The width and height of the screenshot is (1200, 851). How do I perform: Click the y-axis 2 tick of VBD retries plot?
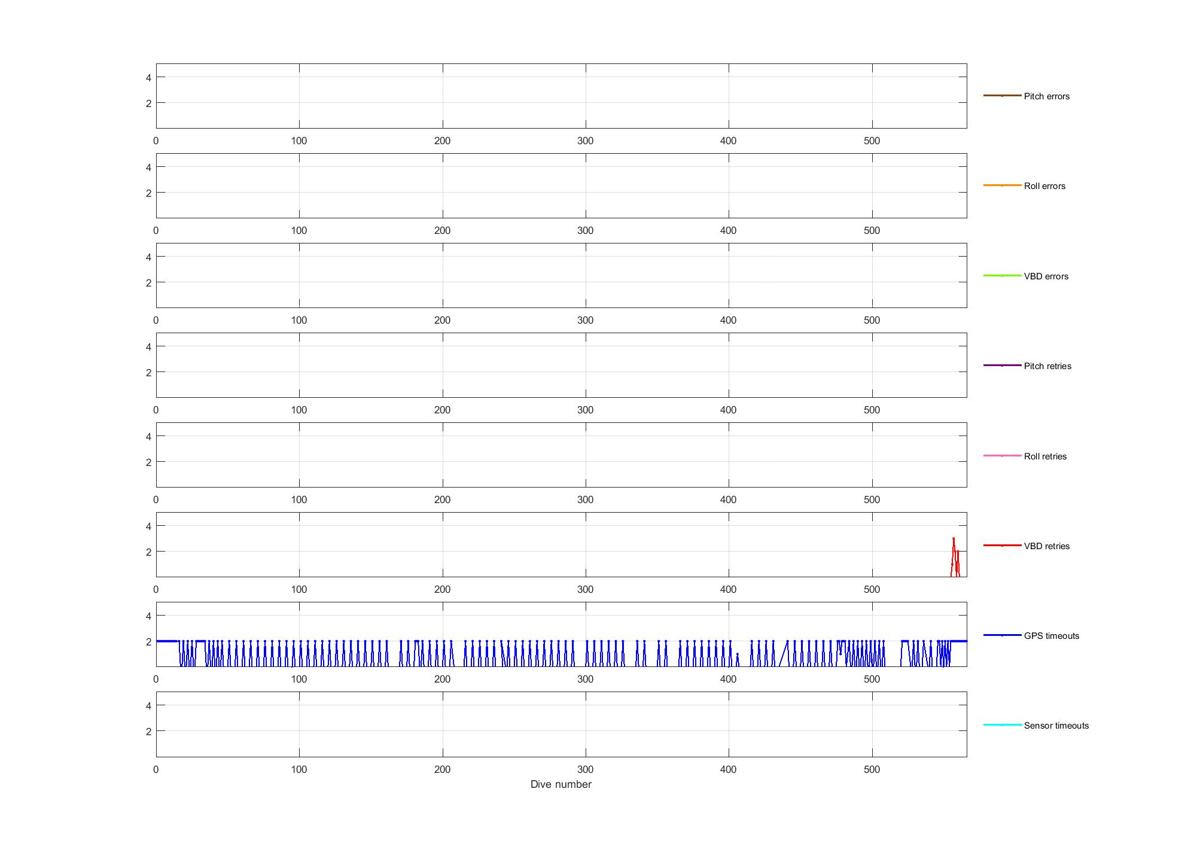tap(148, 552)
